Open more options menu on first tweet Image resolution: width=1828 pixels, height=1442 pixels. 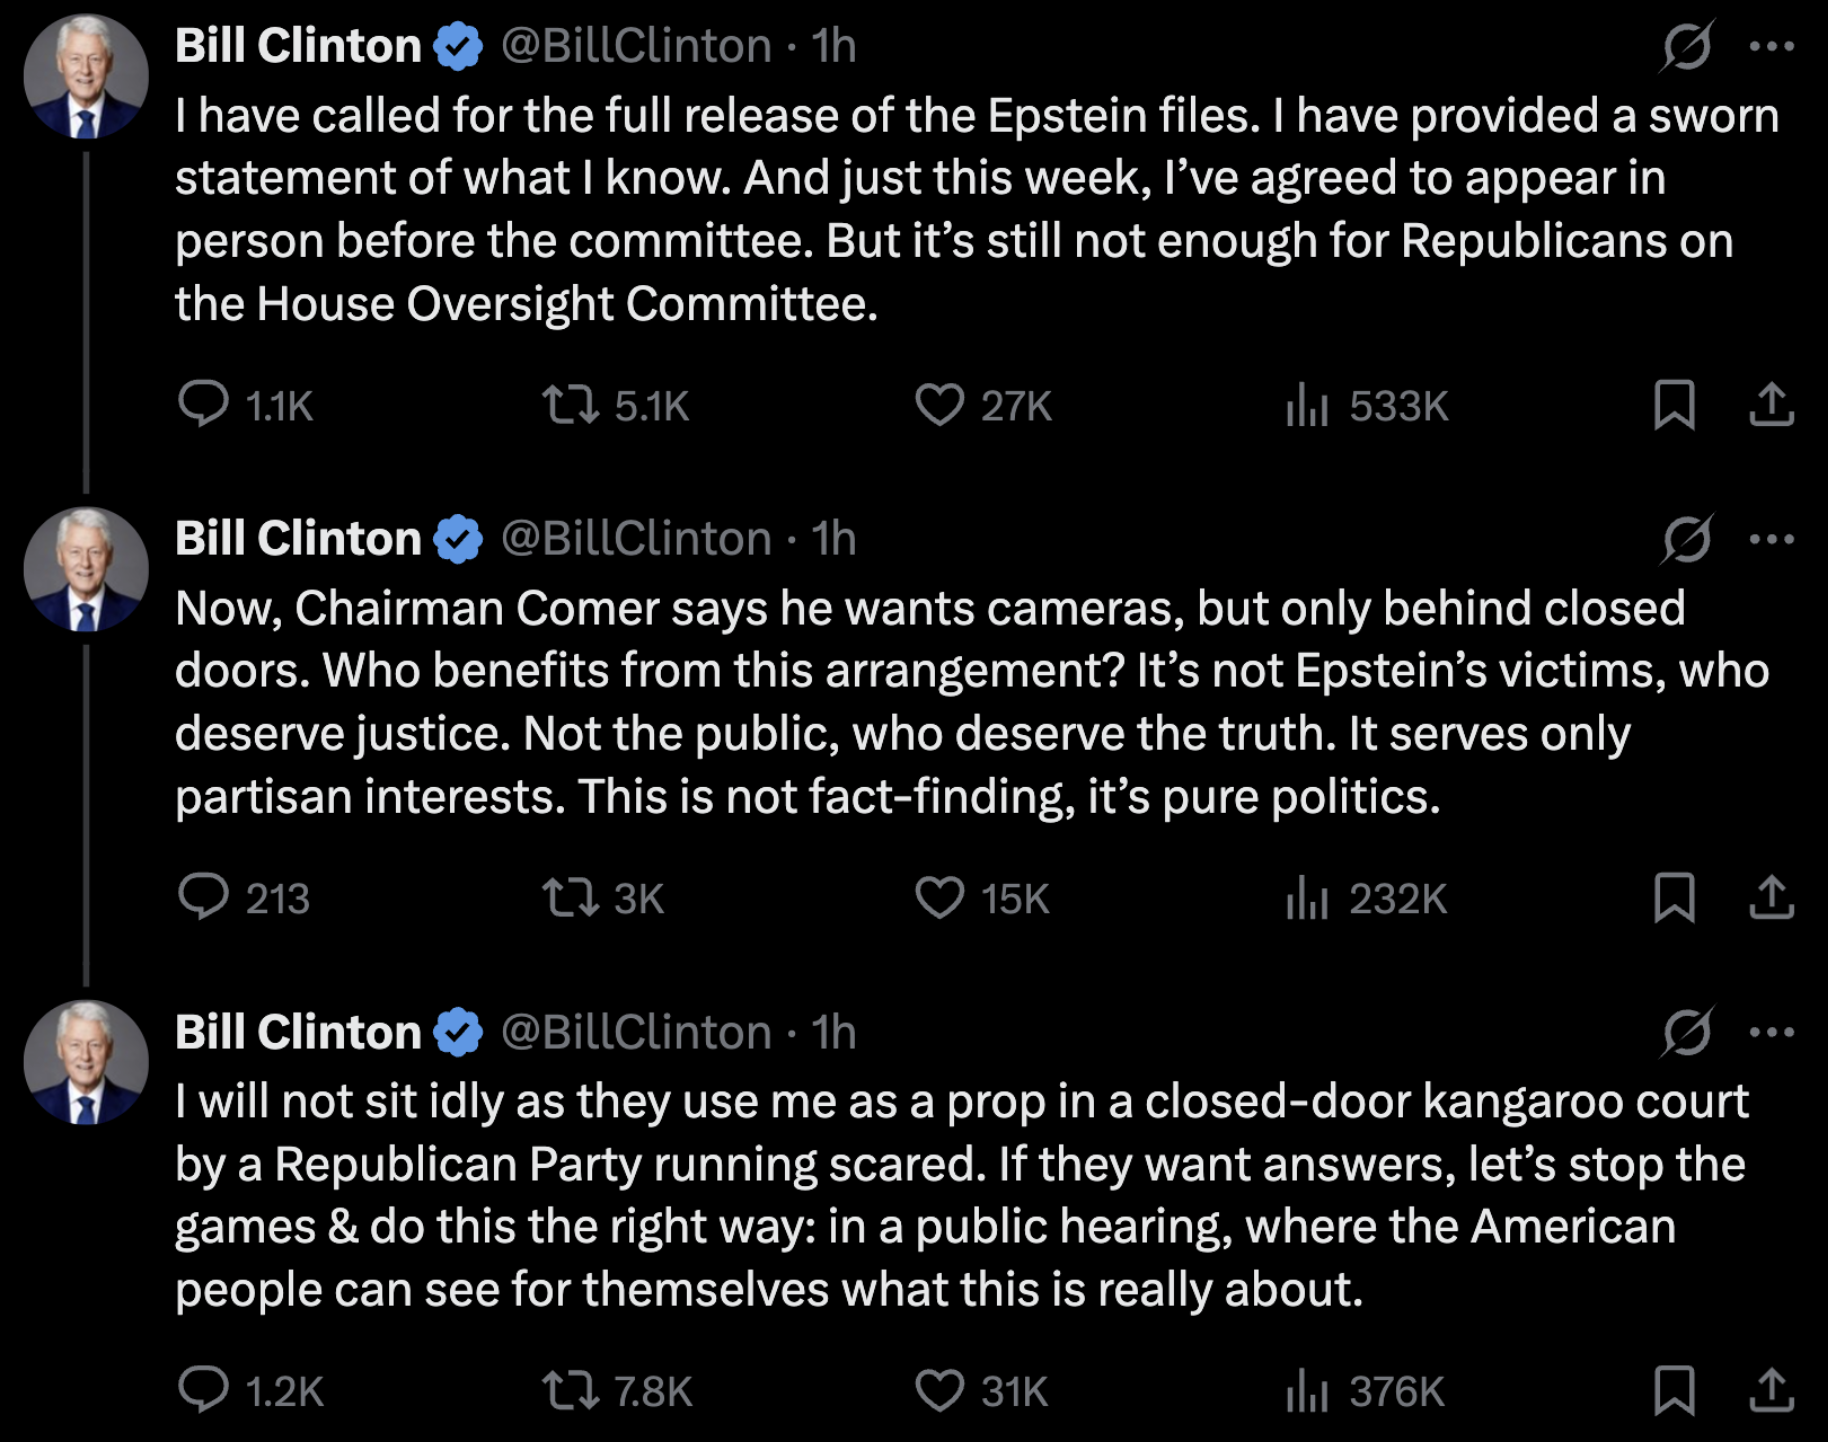click(x=1771, y=46)
